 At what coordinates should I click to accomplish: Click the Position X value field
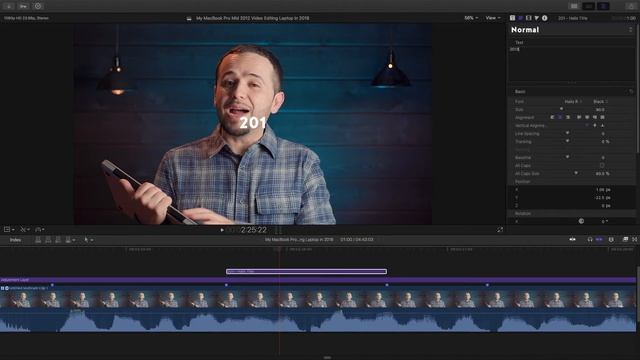pos(603,190)
